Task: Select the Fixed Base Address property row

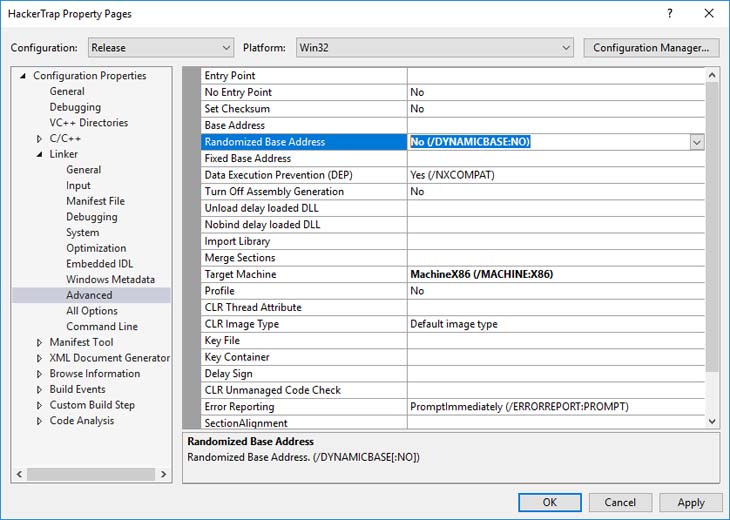Action: pos(453,158)
